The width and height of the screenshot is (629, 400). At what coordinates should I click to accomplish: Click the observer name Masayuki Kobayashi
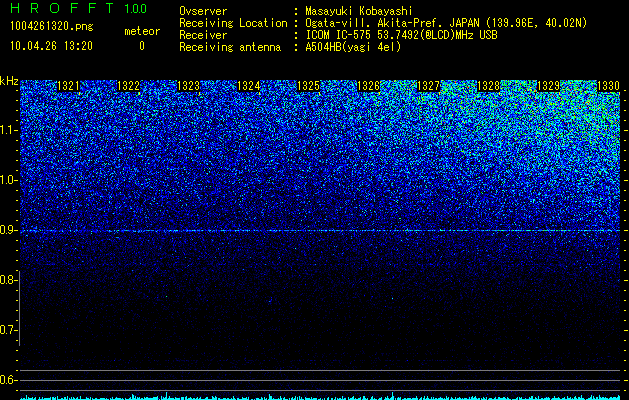[359, 11]
